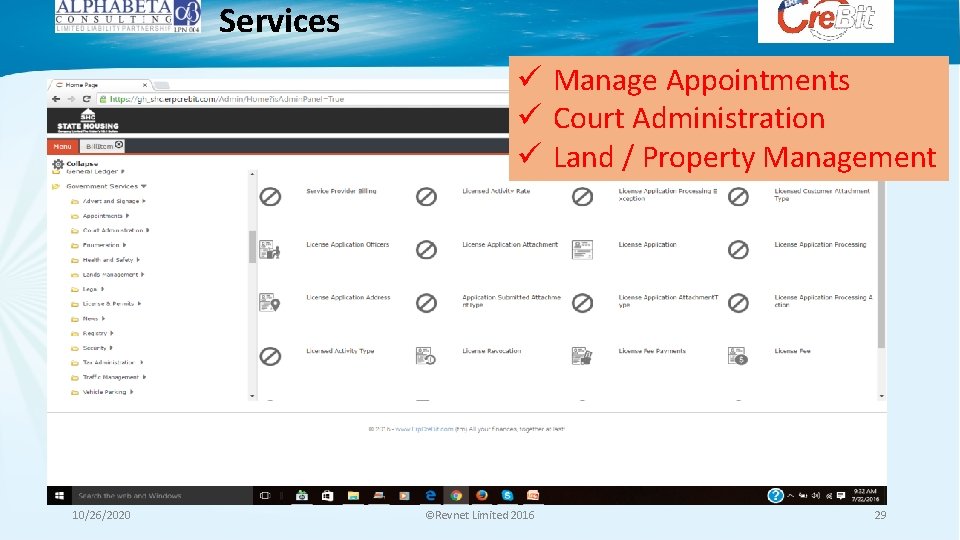Open License Application Processing Action icon
960x540 pixels.
(738, 302)
